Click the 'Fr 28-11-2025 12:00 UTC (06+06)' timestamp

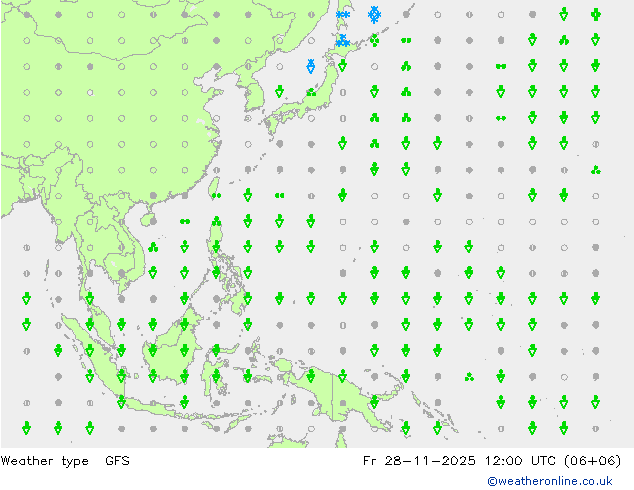pyautogui.click(x=492, y=461)
